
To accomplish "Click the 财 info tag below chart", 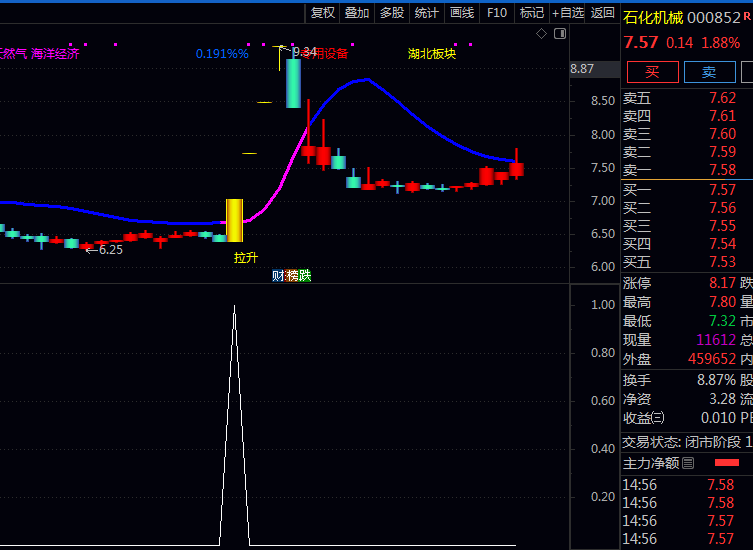I will tap(278, 275).
